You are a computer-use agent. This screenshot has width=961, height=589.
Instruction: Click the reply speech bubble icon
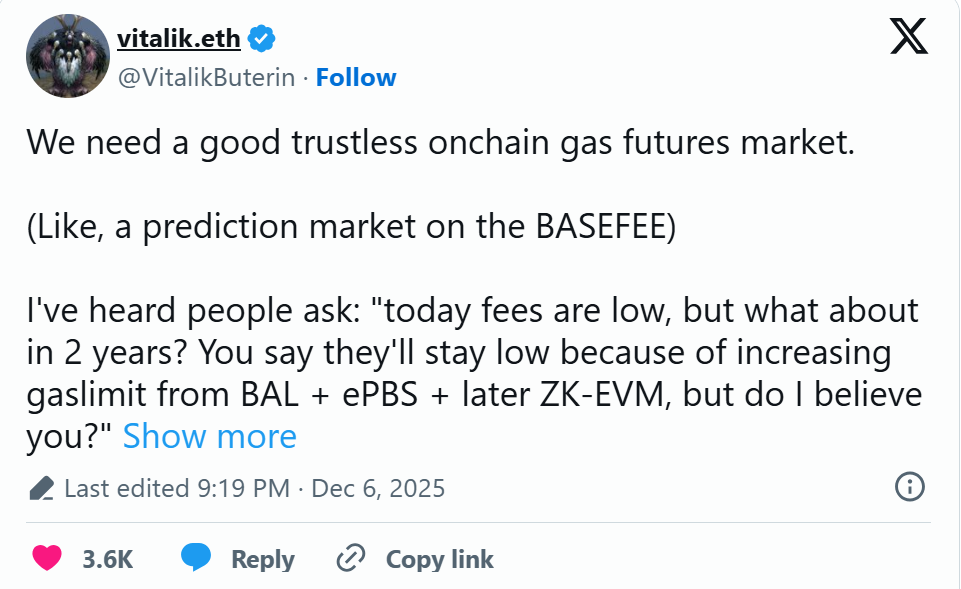pyautogui.click(x=196, y=558)
